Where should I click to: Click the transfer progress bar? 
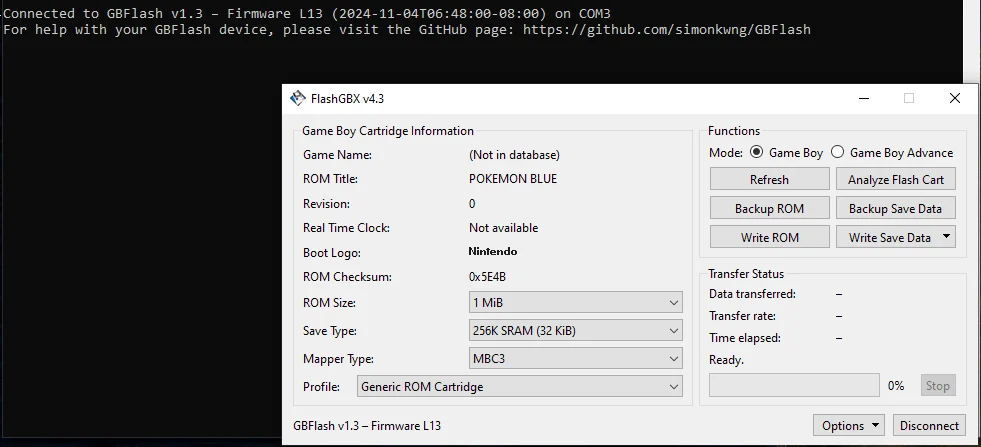[x=795, y=385]
